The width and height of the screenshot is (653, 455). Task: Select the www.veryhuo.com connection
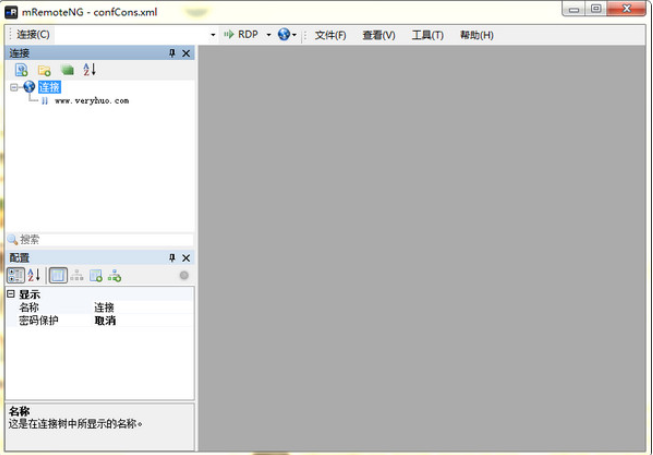pyautogui.click(x=91, y=101)
